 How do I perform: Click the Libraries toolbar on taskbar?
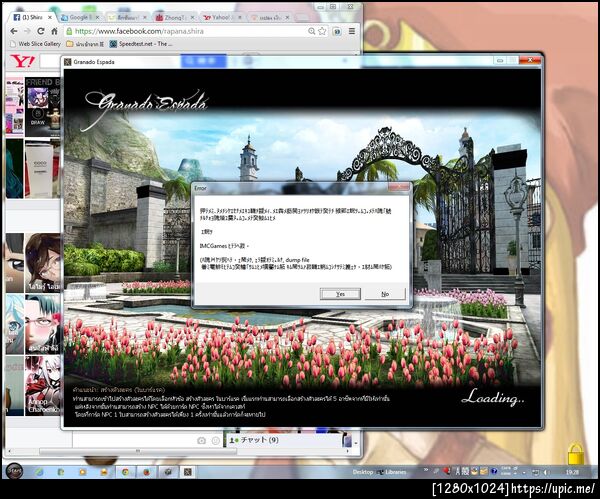(x=393, y=472)
